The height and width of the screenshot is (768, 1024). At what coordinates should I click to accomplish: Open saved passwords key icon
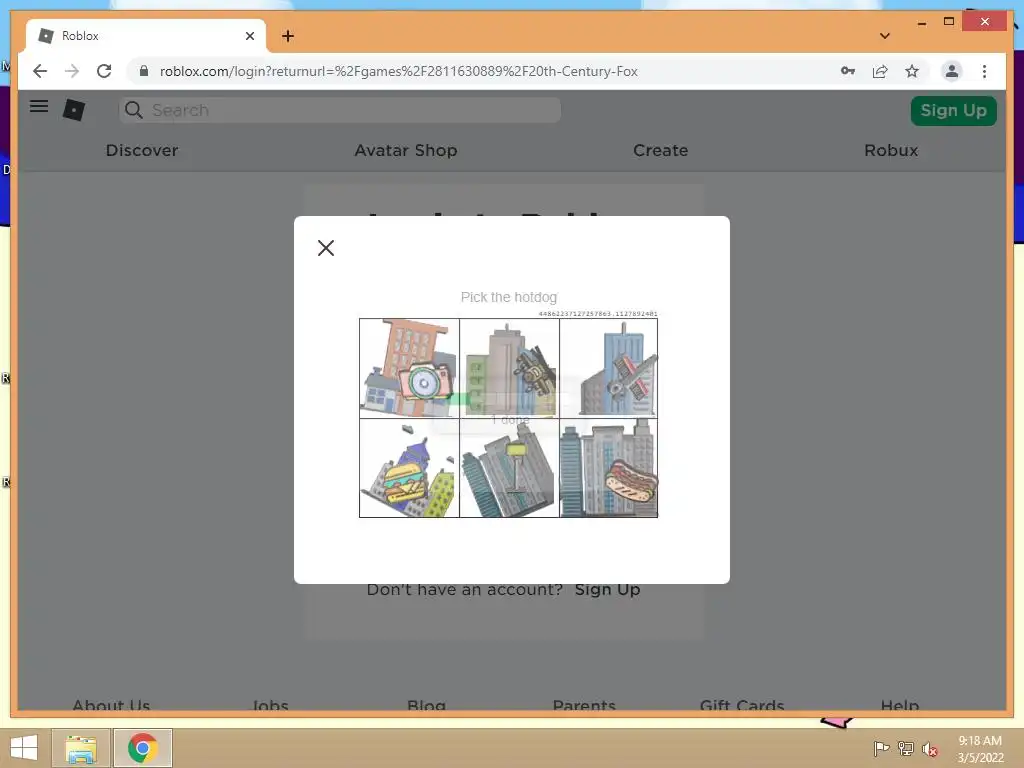click(848, 71)
